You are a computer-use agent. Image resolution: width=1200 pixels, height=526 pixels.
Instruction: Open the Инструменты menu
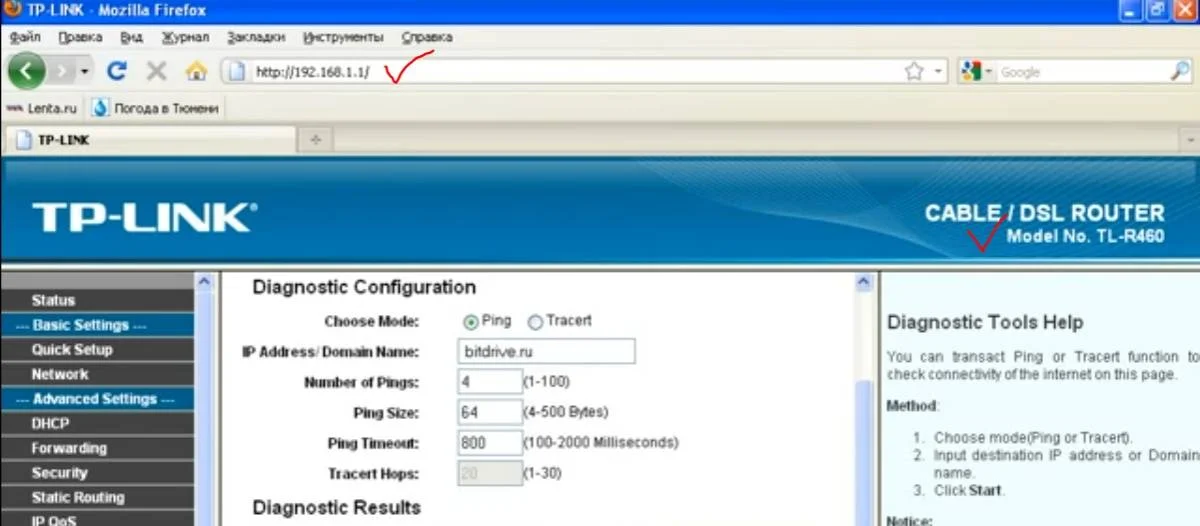point(343,37)
